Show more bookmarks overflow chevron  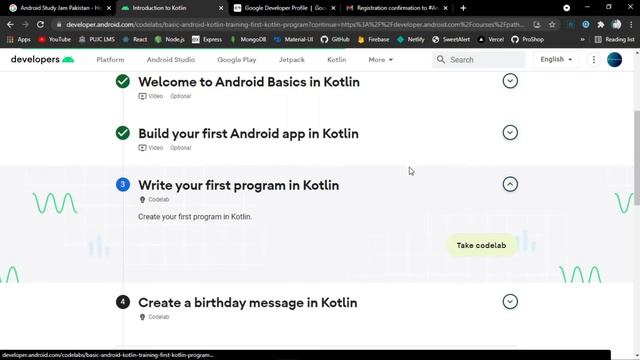pos(582,40)
